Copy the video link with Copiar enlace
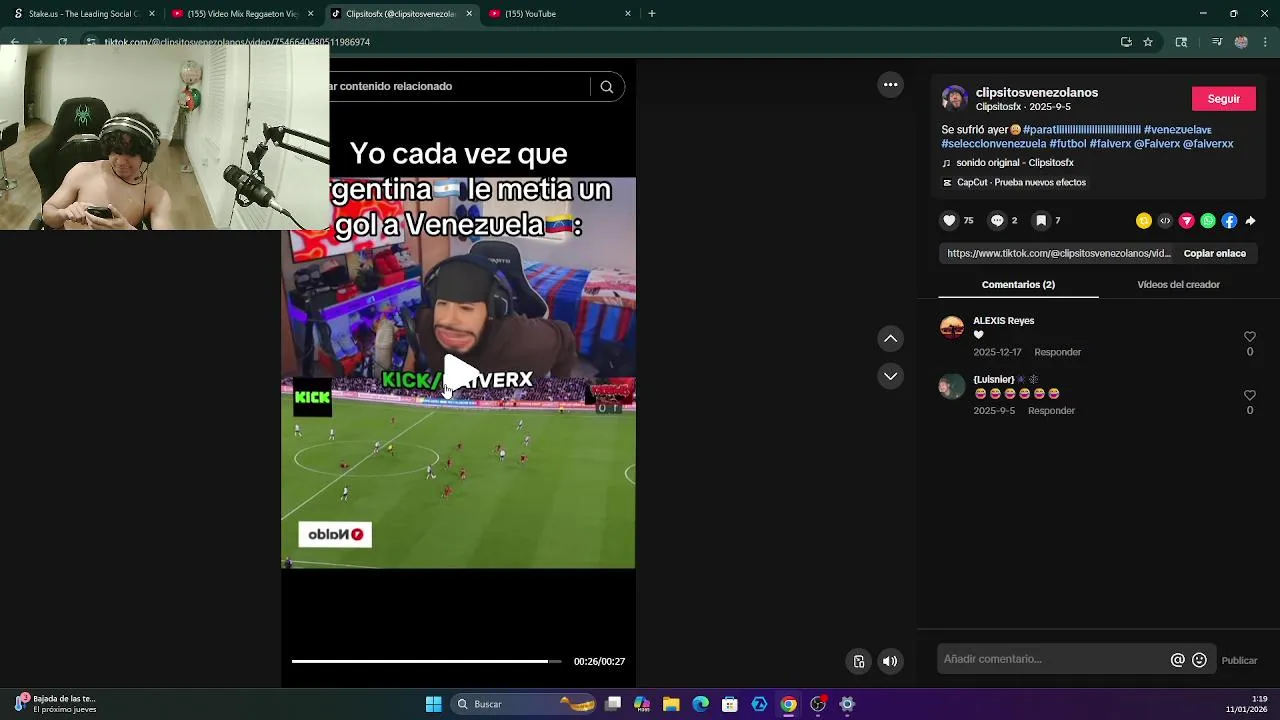1280x720 pixels. [1214, 254]
